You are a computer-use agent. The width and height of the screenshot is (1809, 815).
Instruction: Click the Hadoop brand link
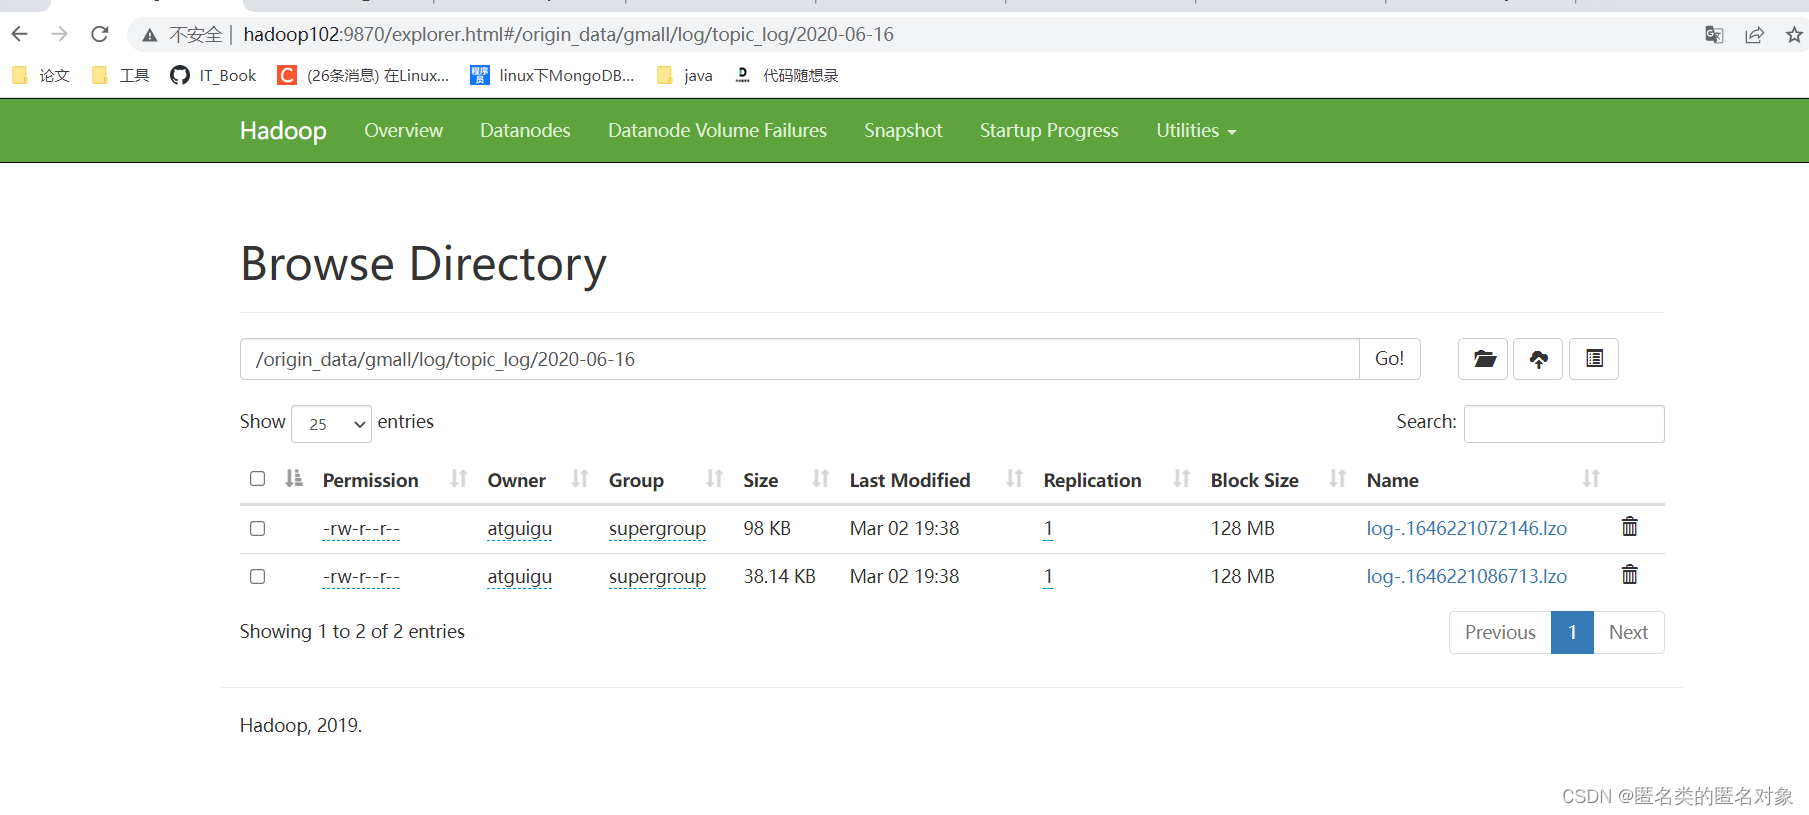tap(283, 131)
